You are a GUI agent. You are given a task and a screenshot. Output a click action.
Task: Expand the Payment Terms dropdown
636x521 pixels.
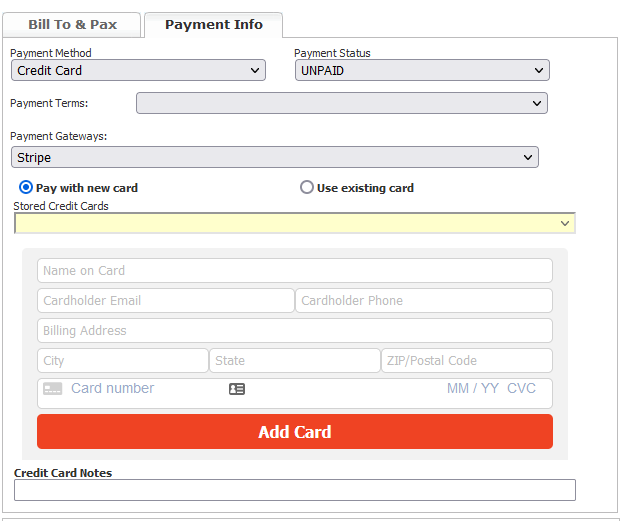pos(342,103)
